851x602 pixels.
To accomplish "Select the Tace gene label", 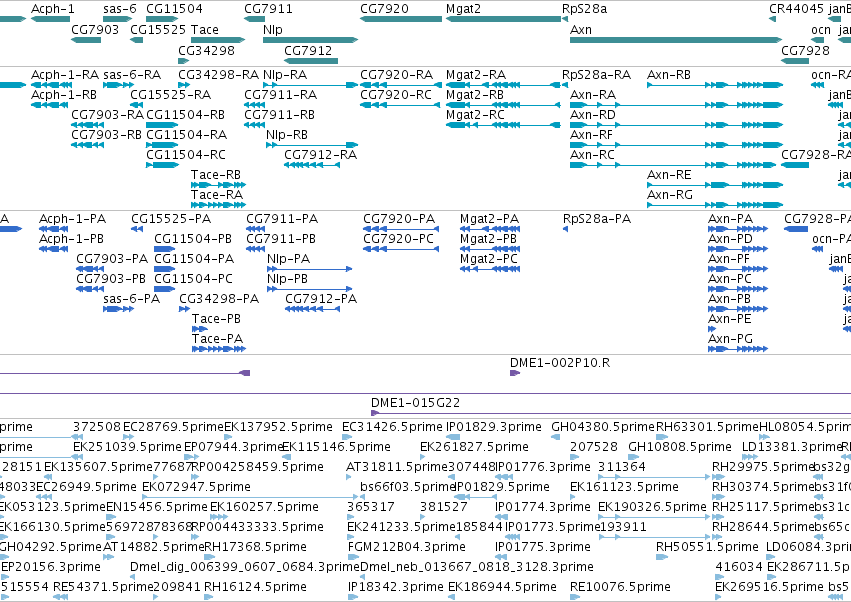I will pos(205,30).
